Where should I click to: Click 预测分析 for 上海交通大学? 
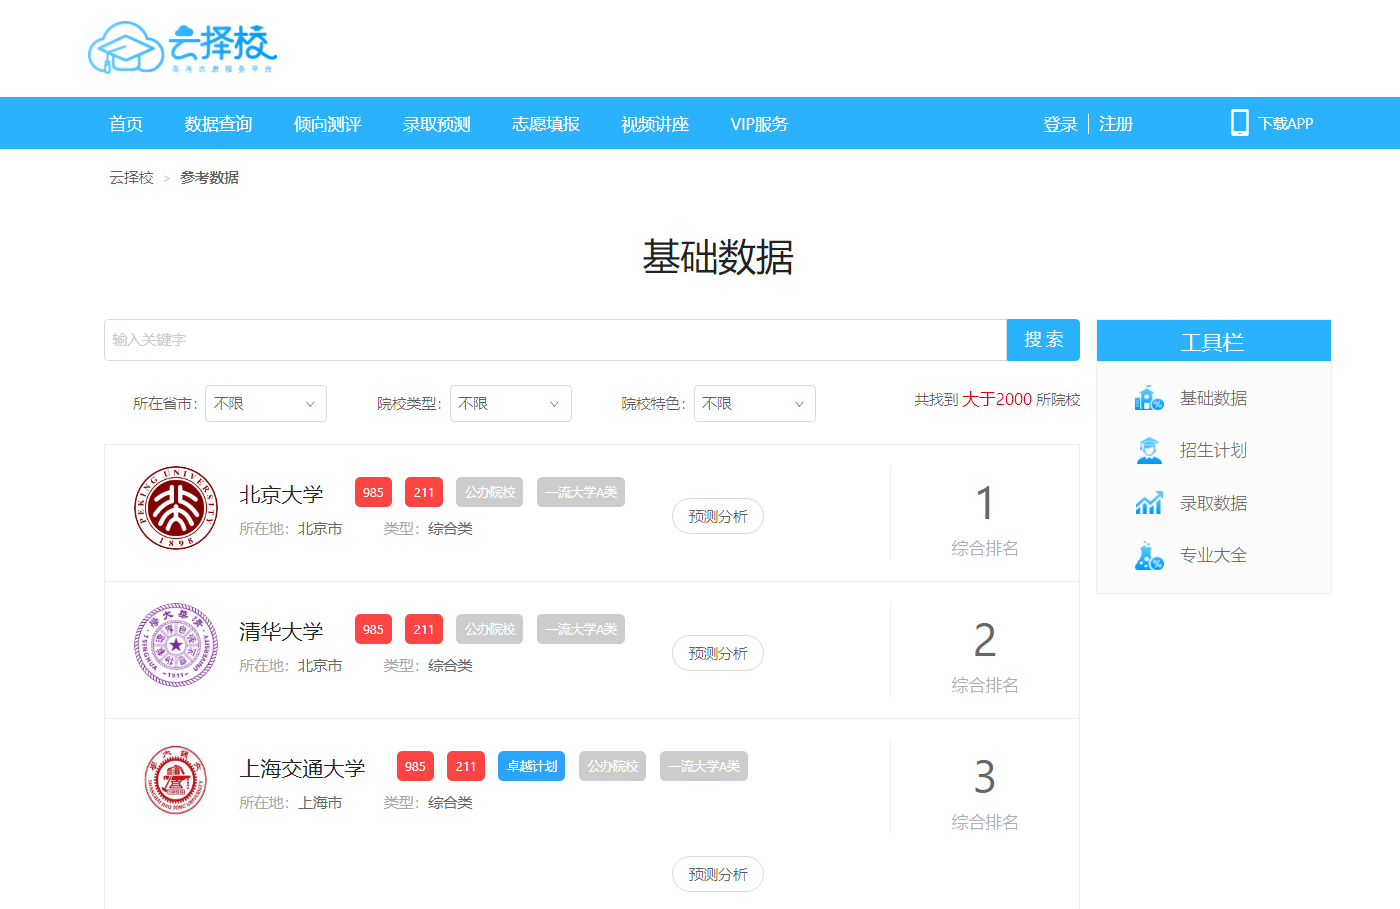point(718,874)
